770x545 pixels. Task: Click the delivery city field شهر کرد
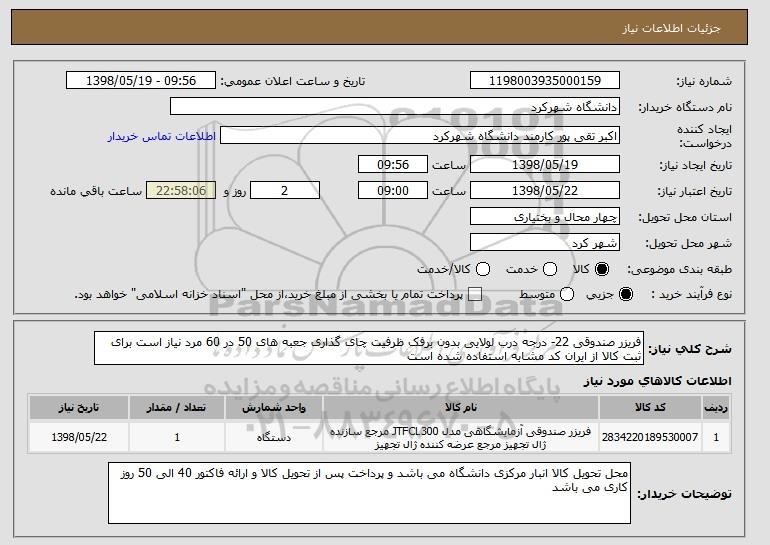pyautogui.click(x=545, y=243)
